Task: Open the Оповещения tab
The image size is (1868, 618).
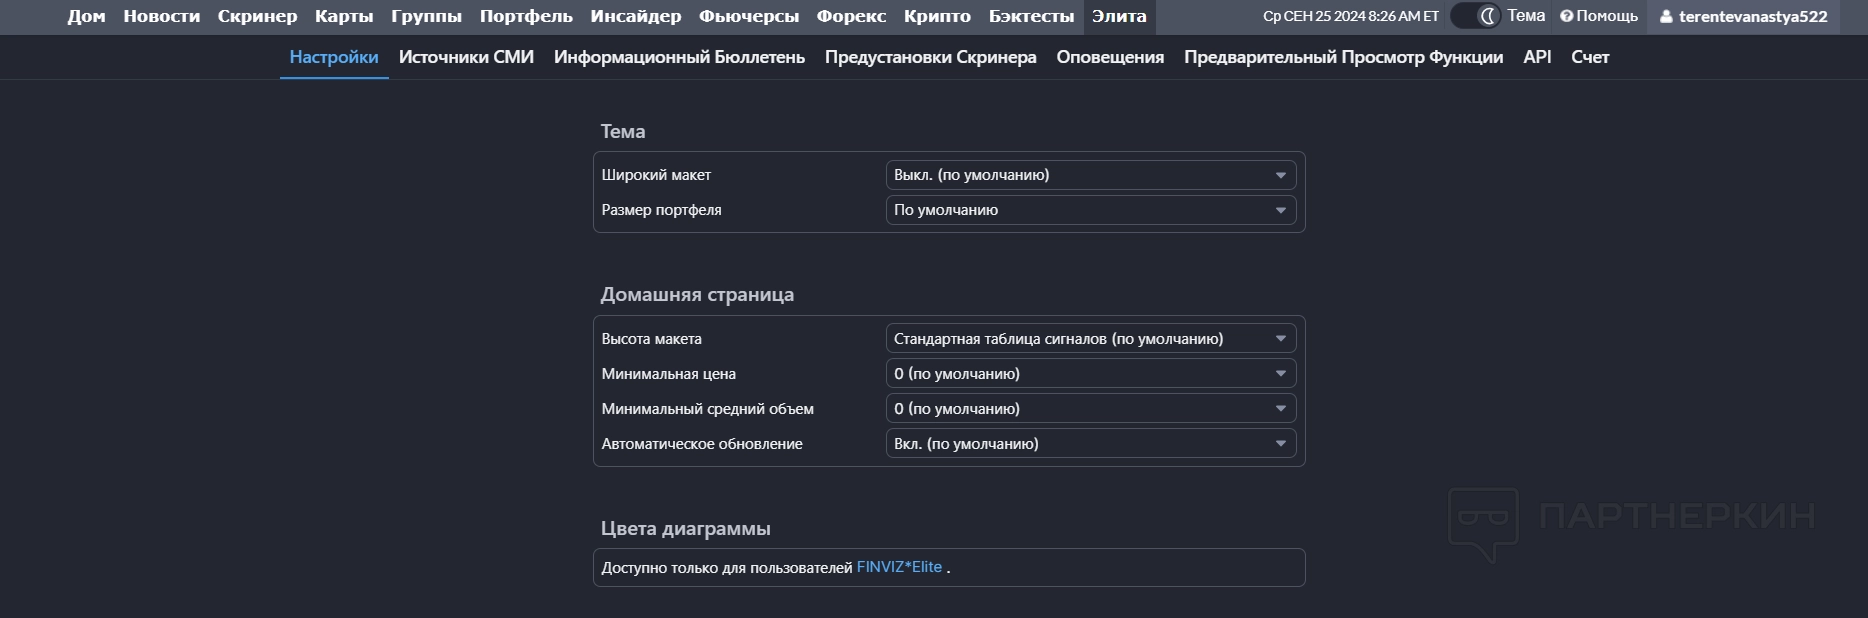Action: pos(1110,57)
